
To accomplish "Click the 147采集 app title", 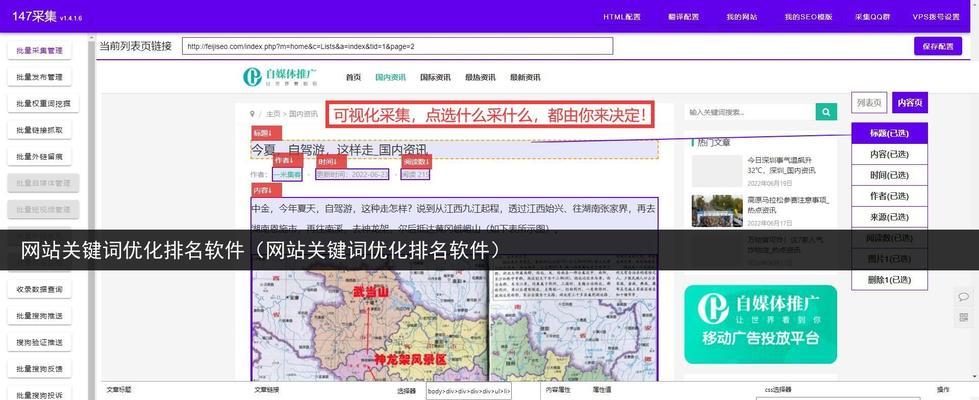I will 36,16.
